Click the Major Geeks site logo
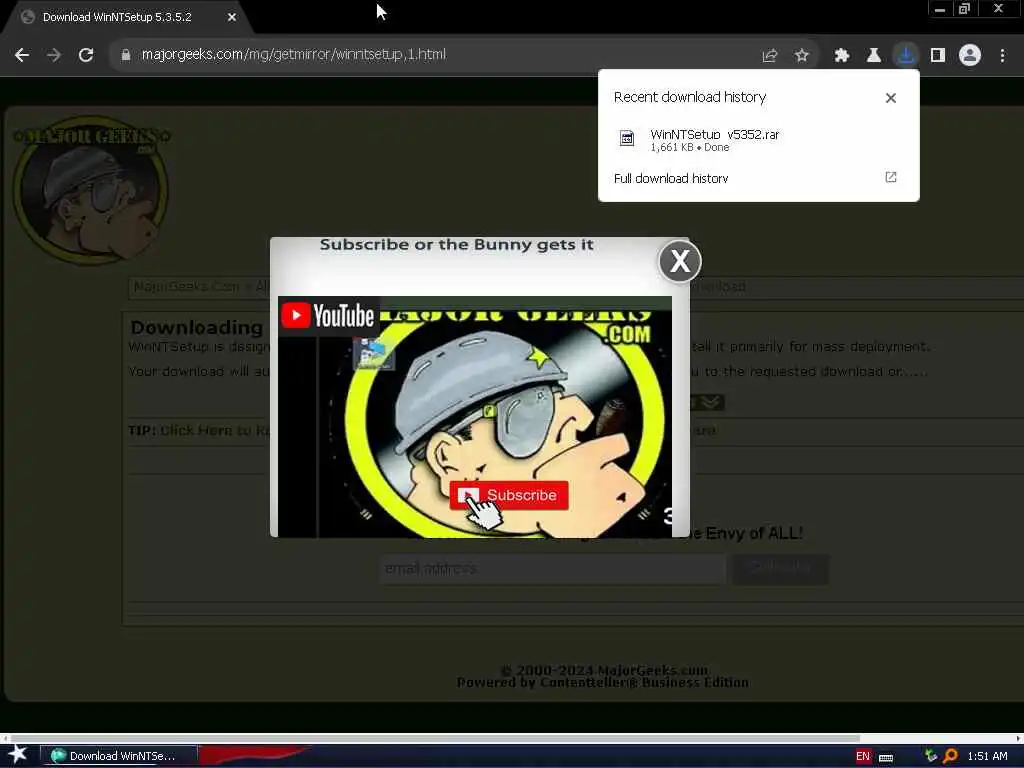Screen dimensions: 1024x768 point(91,189)
